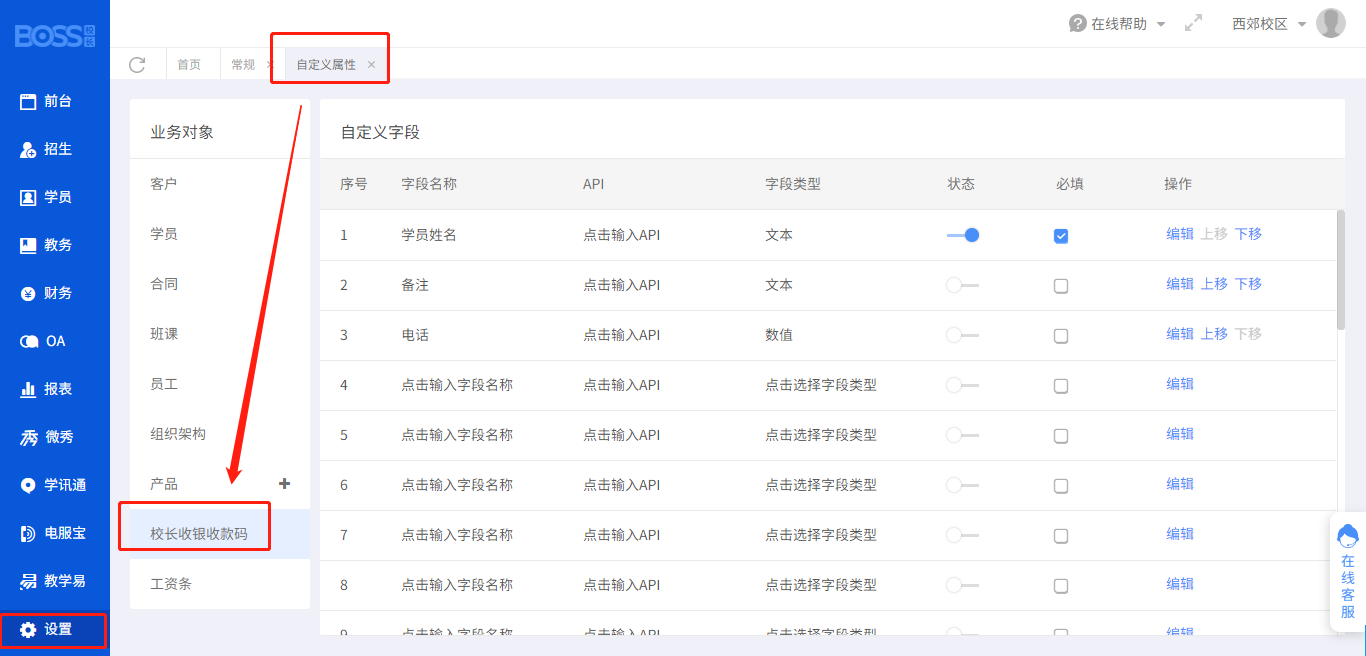Click 点击输入字段名称 field in row 4
This screenshot has width=1366, height=656.
point(457,385)
